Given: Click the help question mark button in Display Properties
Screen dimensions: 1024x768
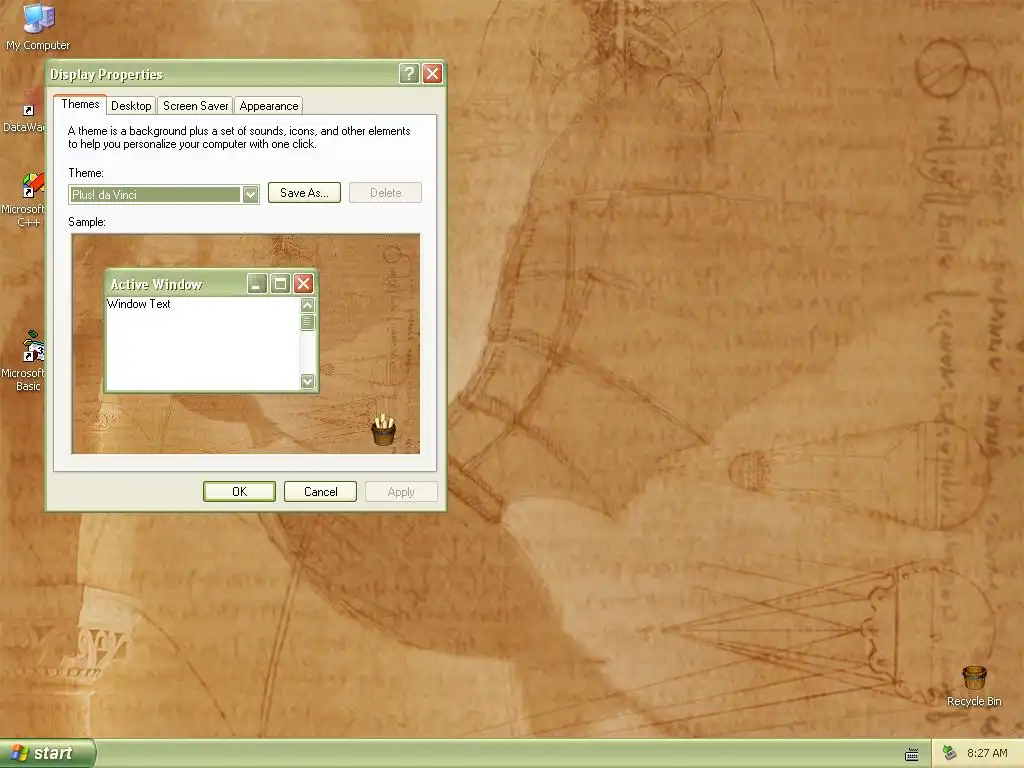Looking at the screenshot, I should tap(409, 74).
